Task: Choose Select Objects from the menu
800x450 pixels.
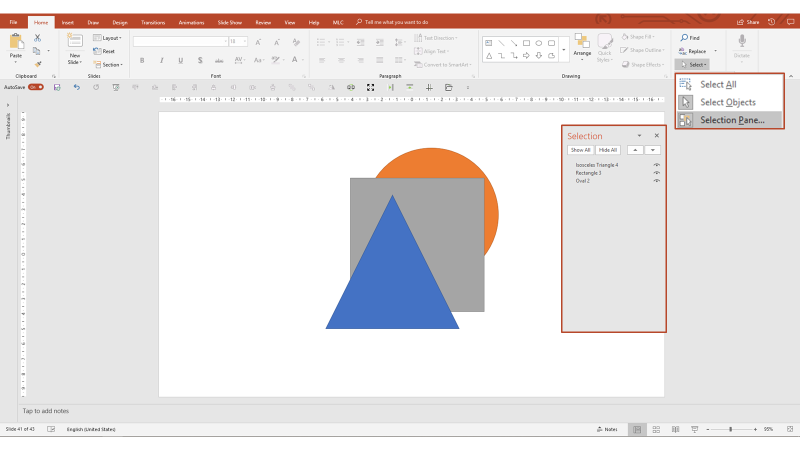Action: (730, 102)
